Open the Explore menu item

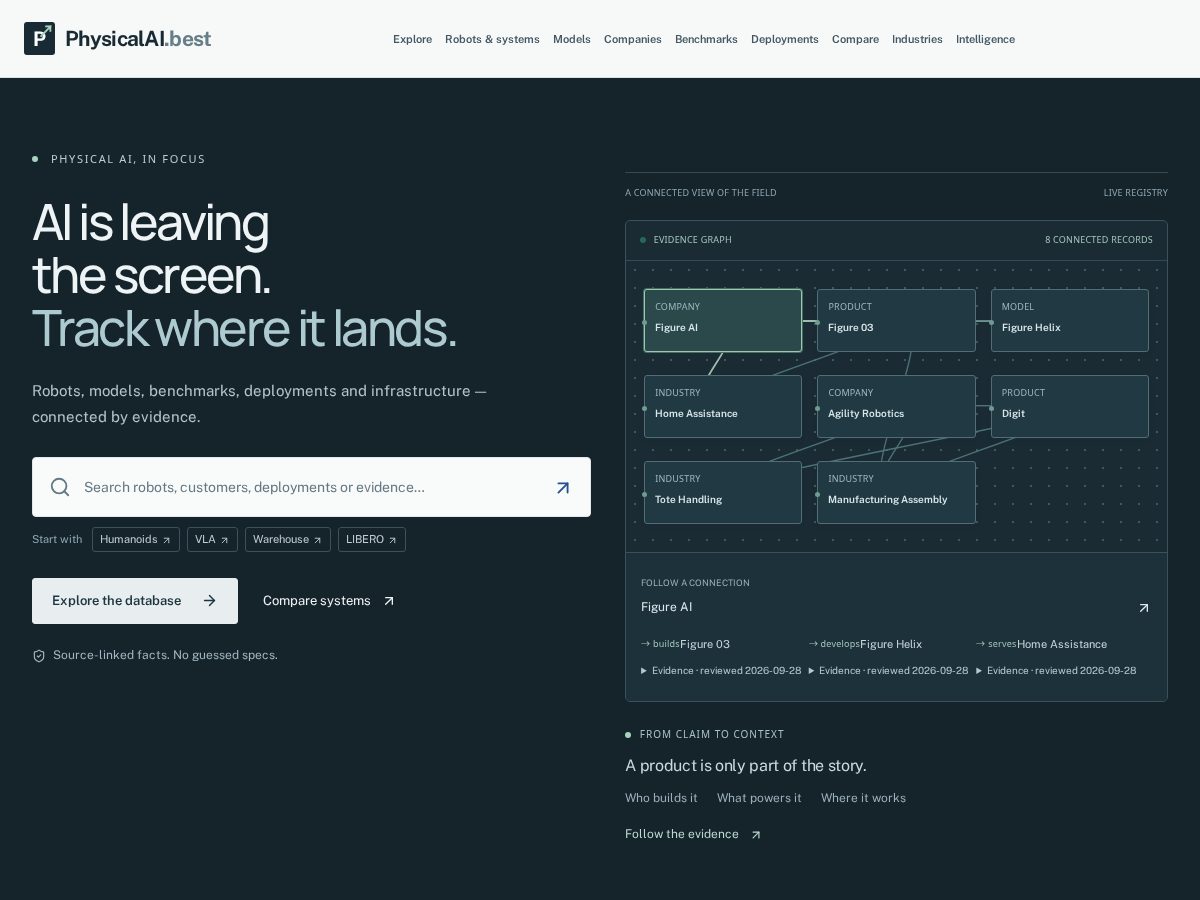pyautogui.click(x=412, y=39)
